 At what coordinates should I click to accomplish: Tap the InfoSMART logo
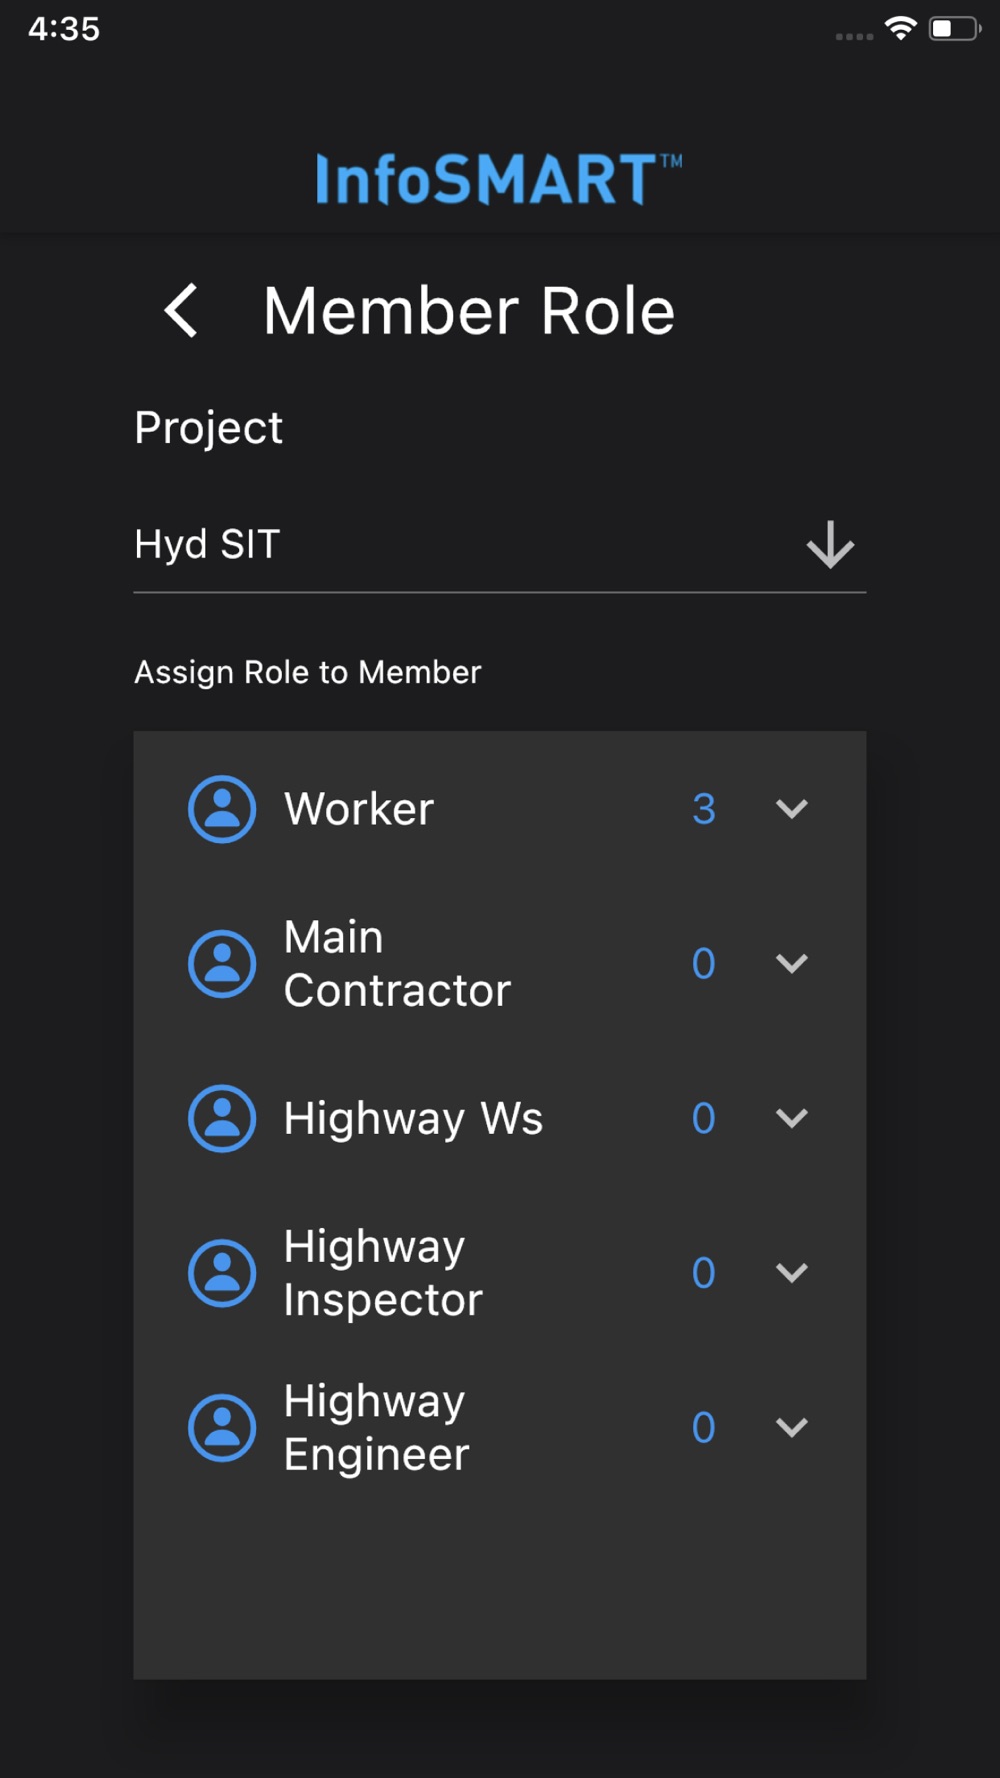pyautogui.click(x=498, y=180)
